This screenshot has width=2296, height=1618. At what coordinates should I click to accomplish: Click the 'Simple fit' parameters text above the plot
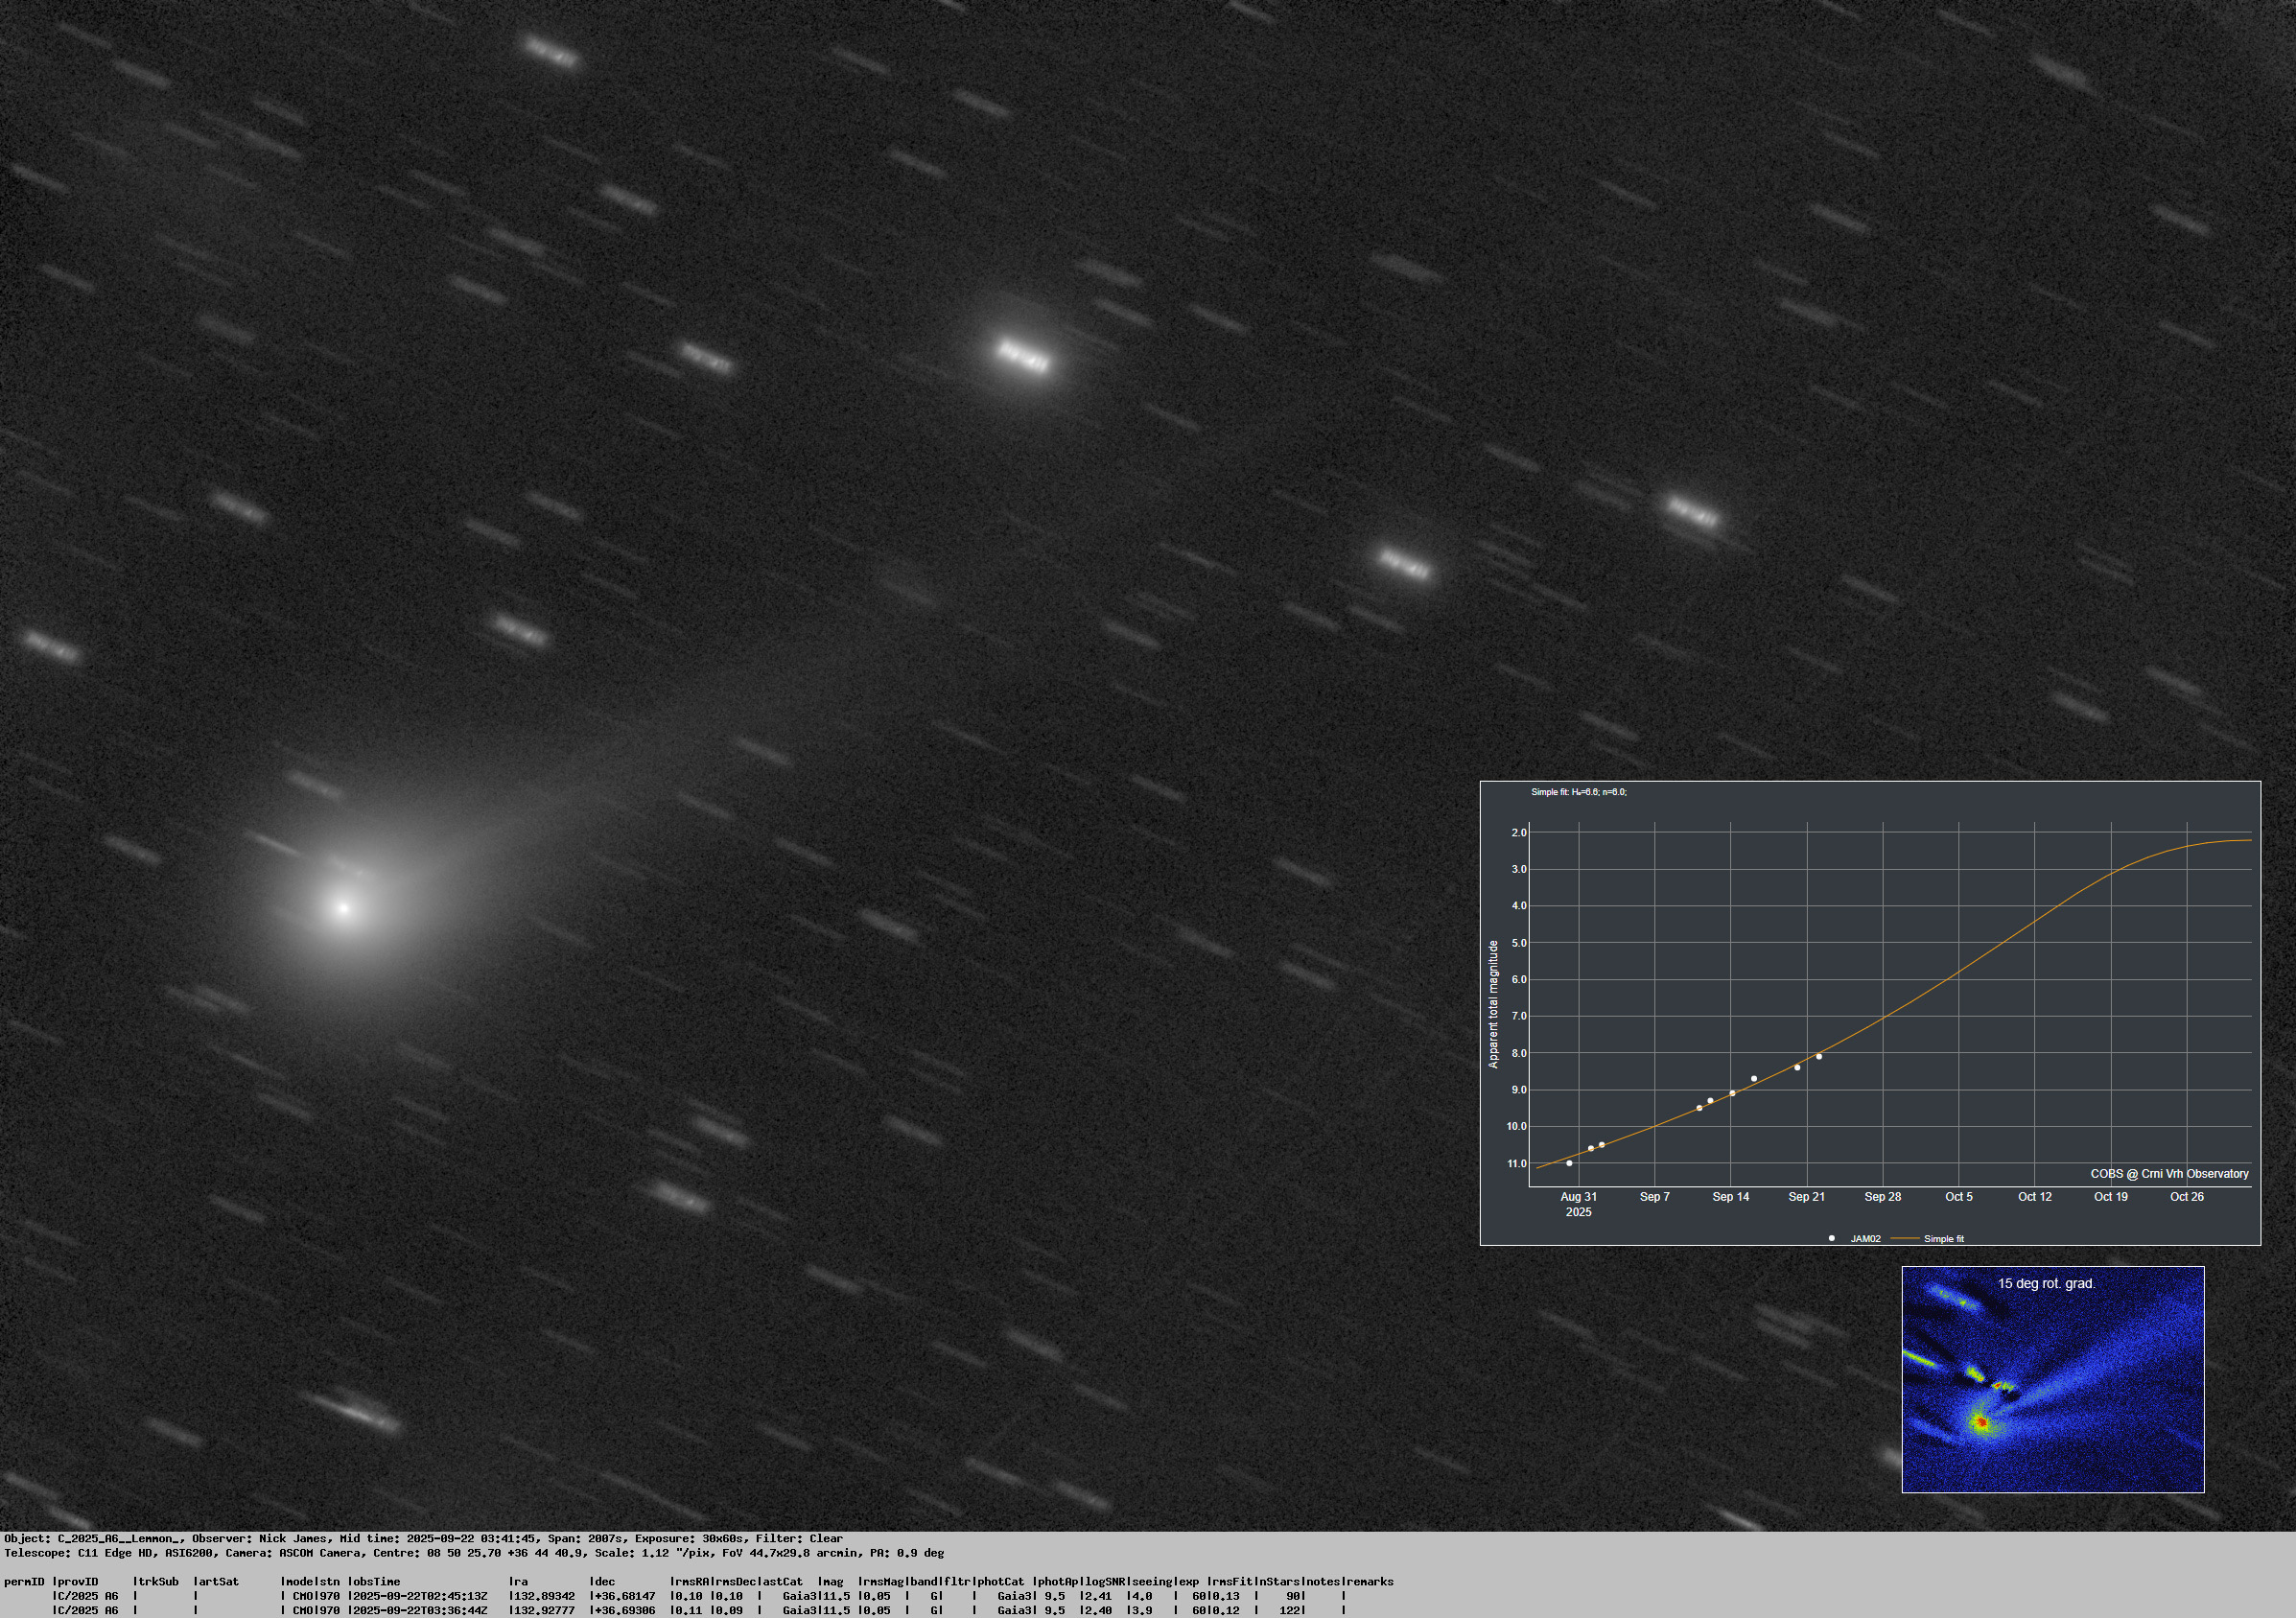coord(1578,792)
